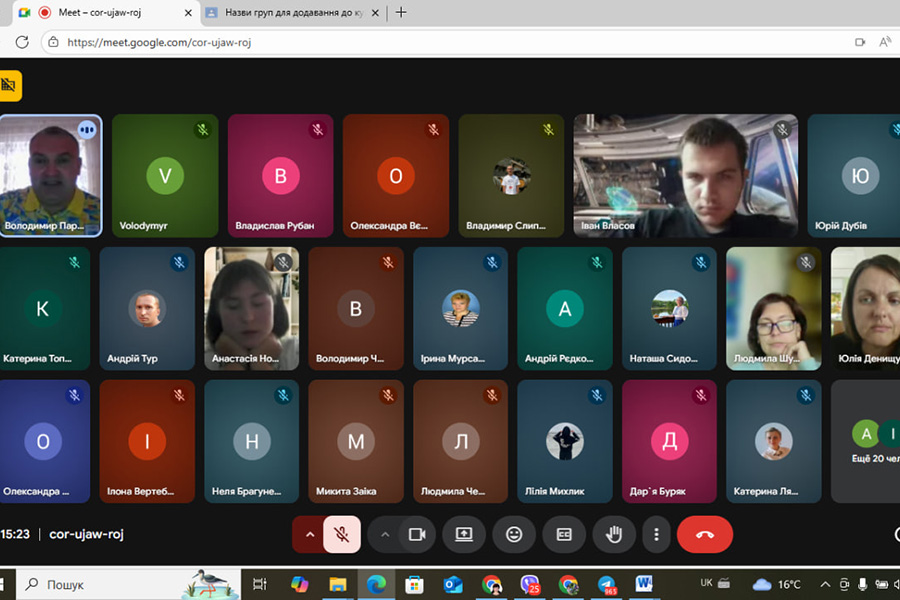This screenshot has width=900, height=600.
Task: Raise your hand
Action: pos(614,535)
